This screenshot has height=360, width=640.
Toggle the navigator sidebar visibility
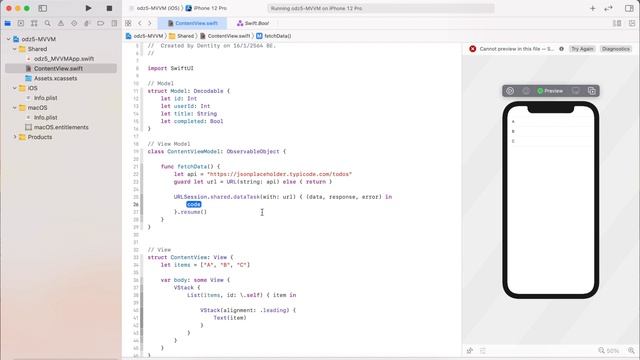tap(42, 8)
